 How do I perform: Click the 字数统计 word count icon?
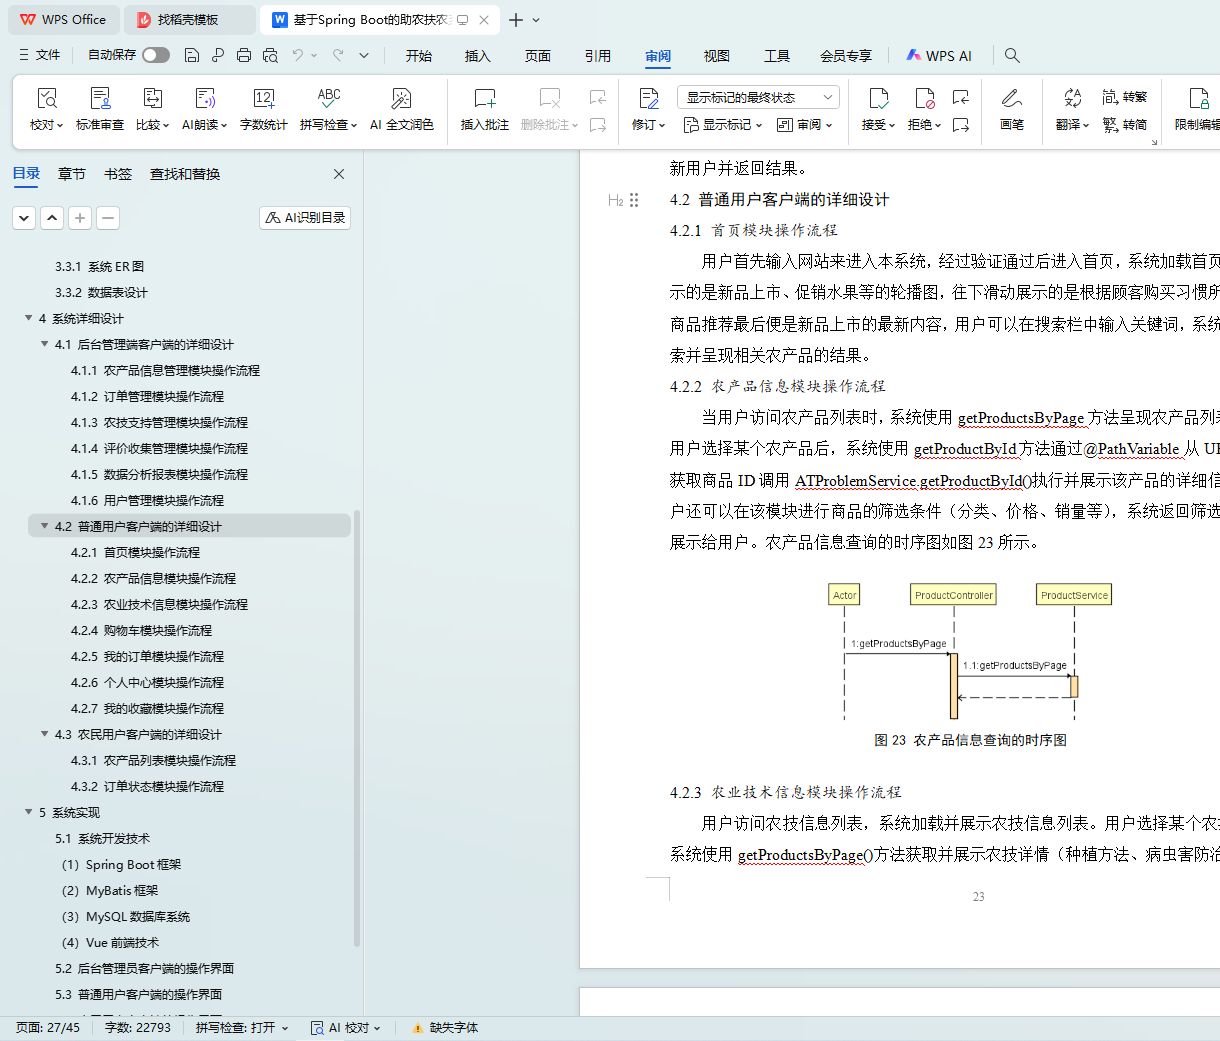[264, 99]
